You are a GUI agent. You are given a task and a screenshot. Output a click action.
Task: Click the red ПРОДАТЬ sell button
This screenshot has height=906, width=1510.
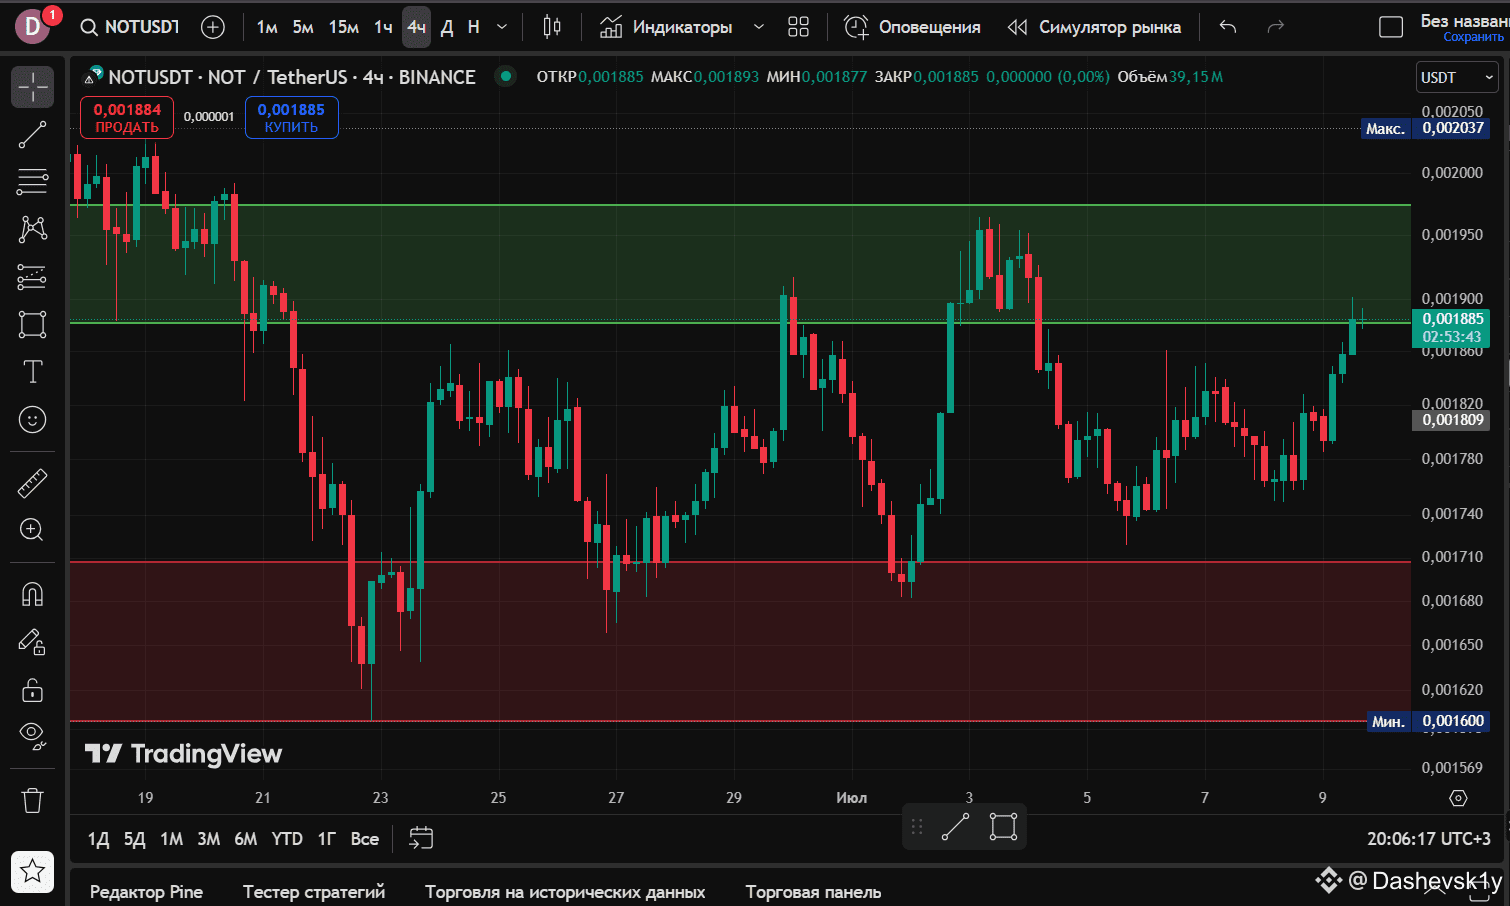127,117
